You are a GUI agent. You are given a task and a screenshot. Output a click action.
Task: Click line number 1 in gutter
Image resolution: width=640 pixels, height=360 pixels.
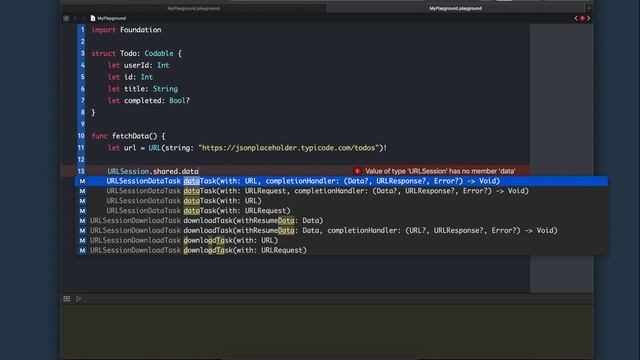[82, 30]
